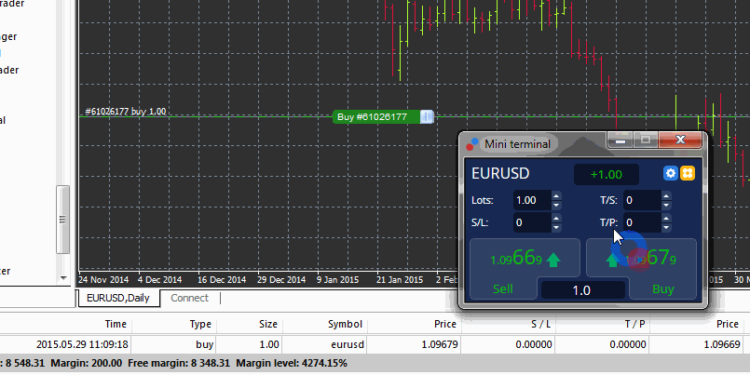Click the Lots input field showing 1.00

pos(532,200)
